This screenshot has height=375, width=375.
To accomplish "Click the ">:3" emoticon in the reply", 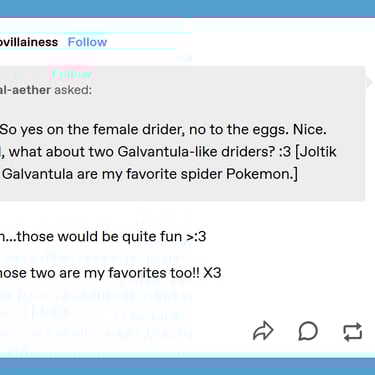I will pyautogui.click(x=196, y=236).
